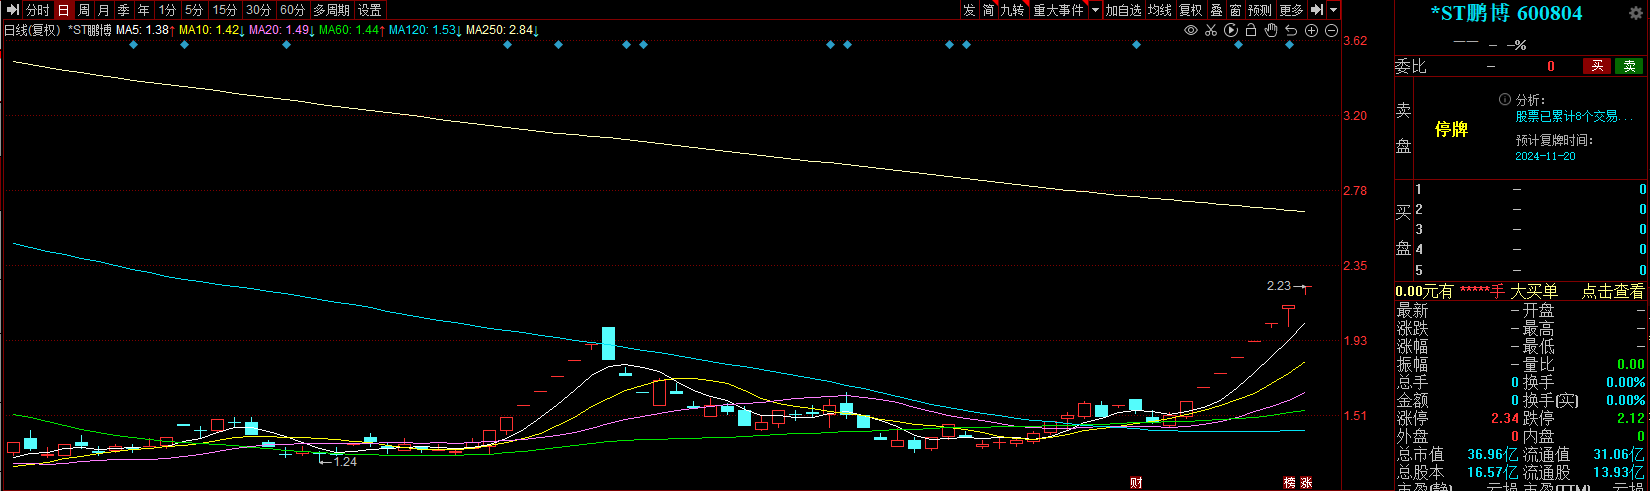Click the green 卖 sell button
Image resolution: width=1650 pixels, height=491 pixels.
(x=1629, y=66)
